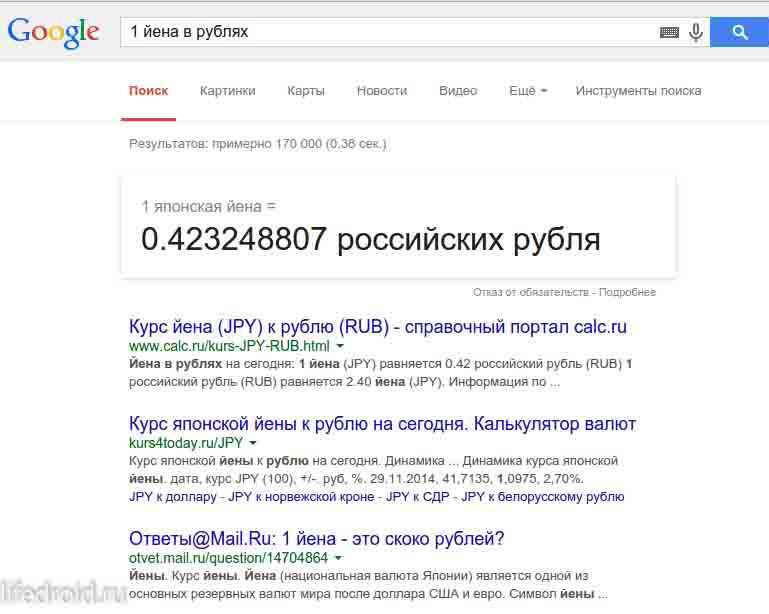Start voice search with microphone icon

coord(695,32)
